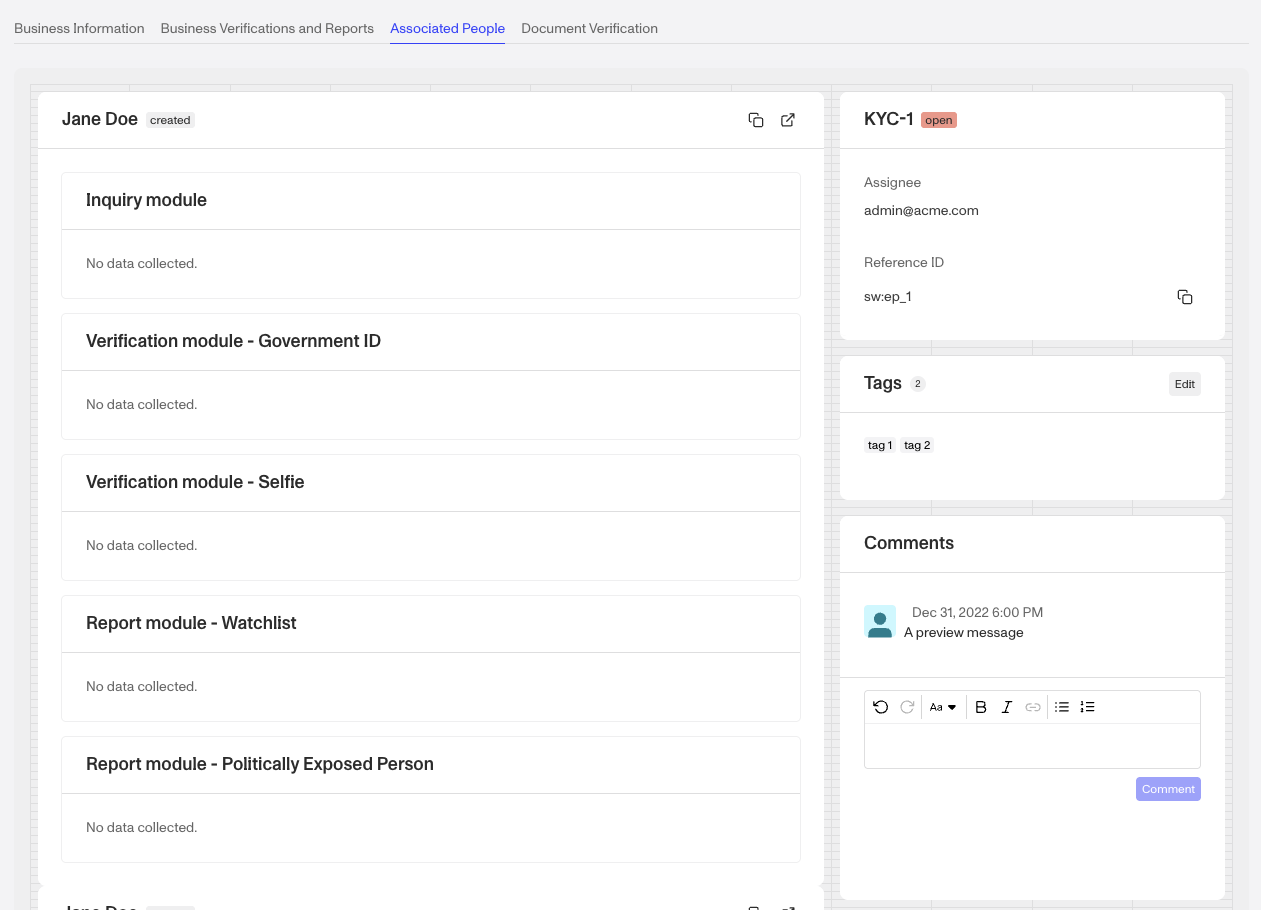Click the 'open' status badge
The image size is (1261, 910).
939,120
